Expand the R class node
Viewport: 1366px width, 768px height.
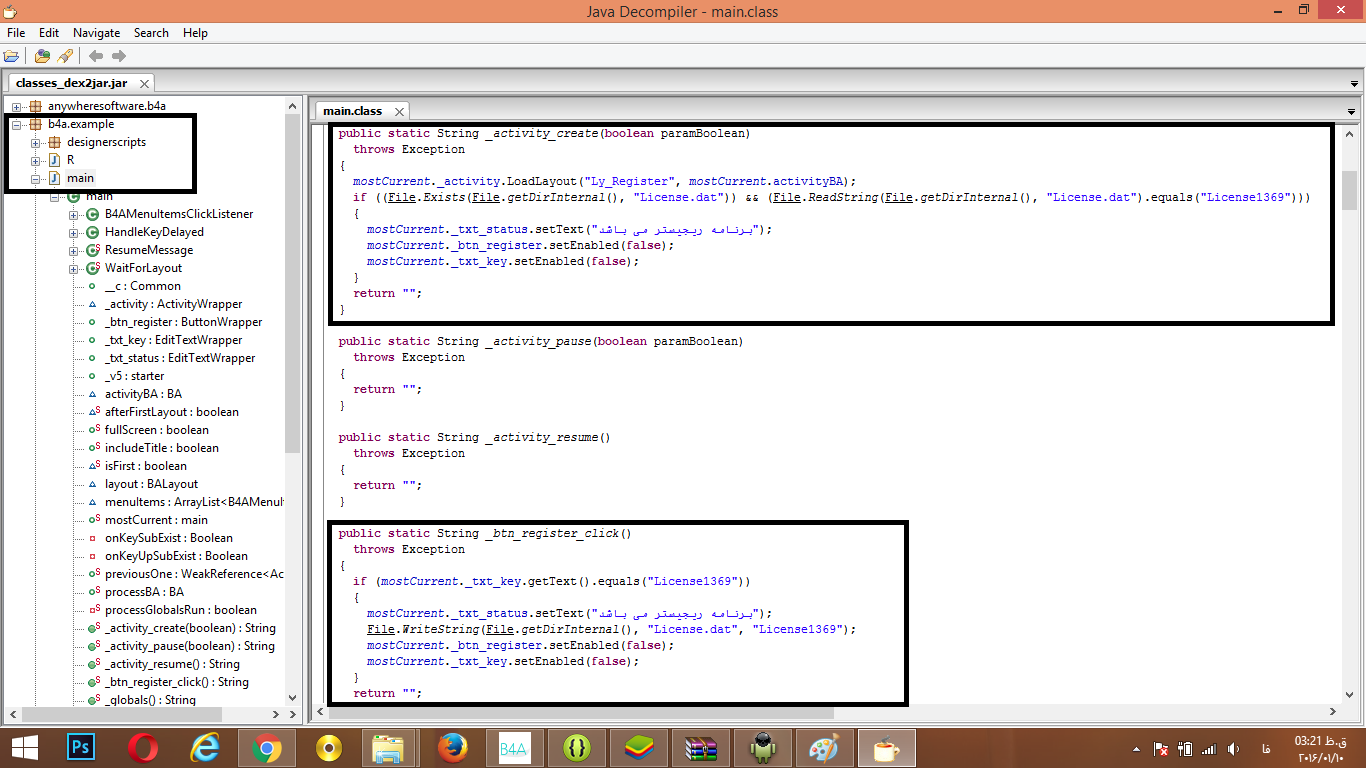(36, 160)
